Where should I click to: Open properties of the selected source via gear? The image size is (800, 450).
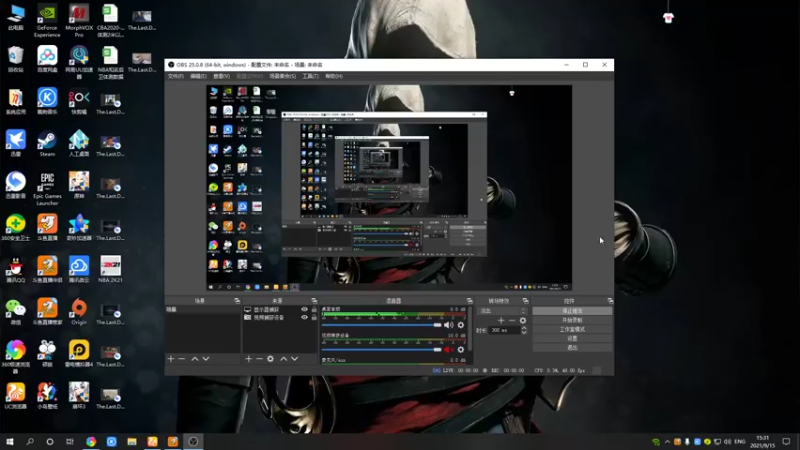270,359
